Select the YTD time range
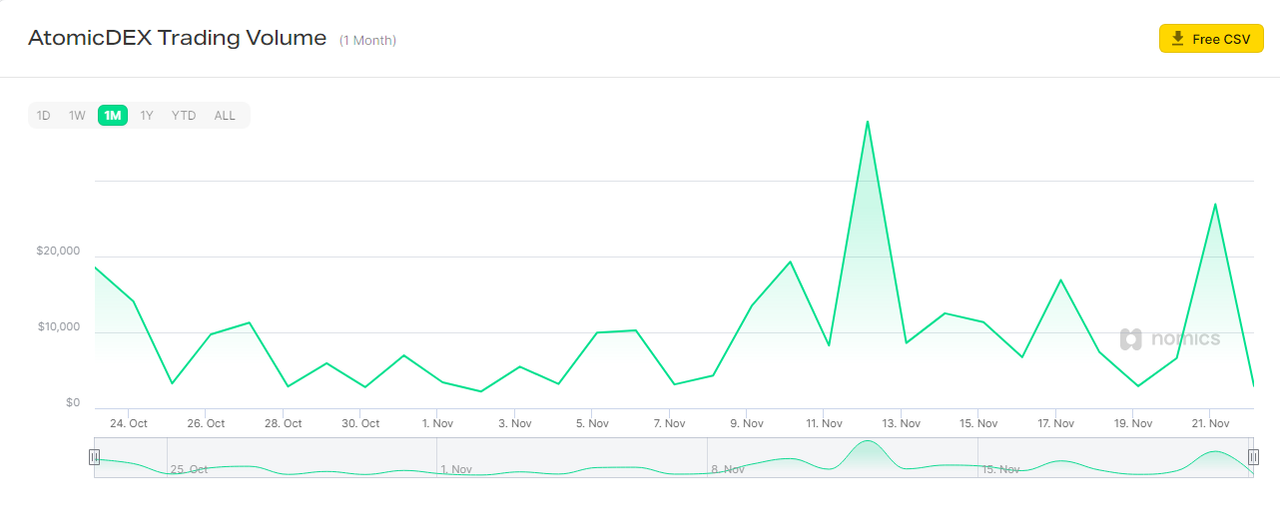 [184, 115]
